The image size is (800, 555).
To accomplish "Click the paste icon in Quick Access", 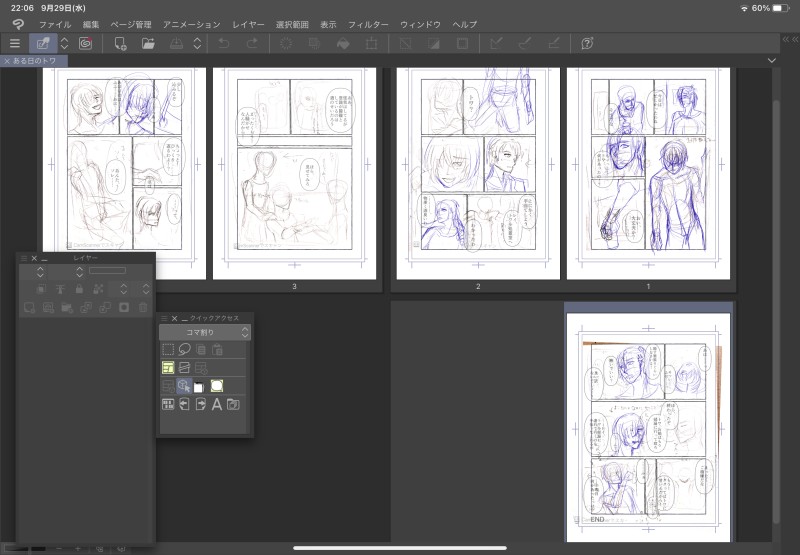I will point(217,349).
